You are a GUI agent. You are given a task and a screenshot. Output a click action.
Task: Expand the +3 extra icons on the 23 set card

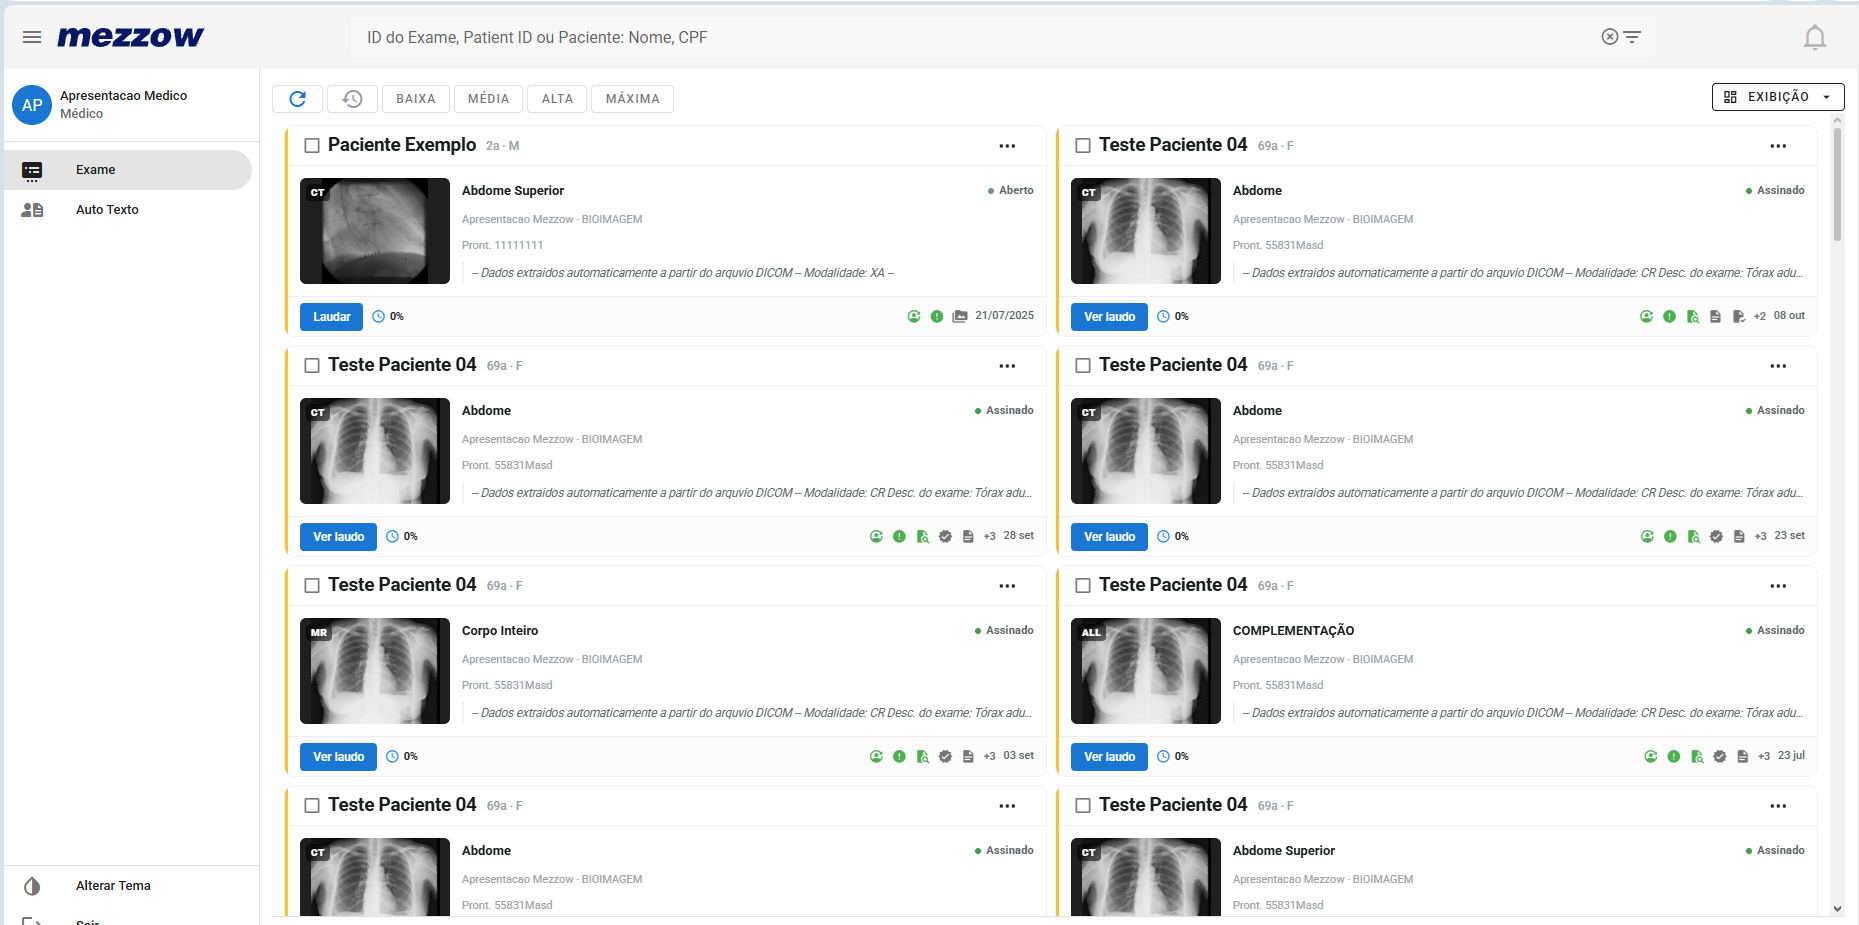pos(1760,537)
